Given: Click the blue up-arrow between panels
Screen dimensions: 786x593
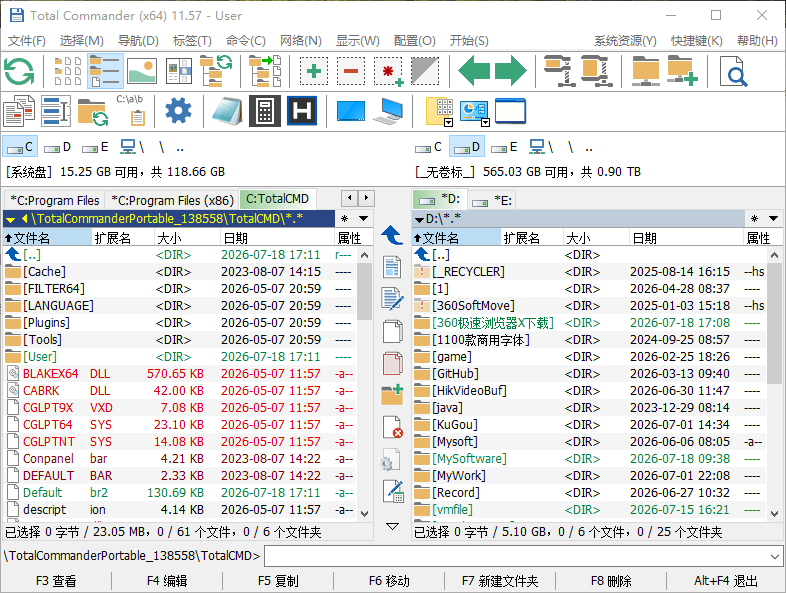Looking at the screenshot, I should pos(392,235).
